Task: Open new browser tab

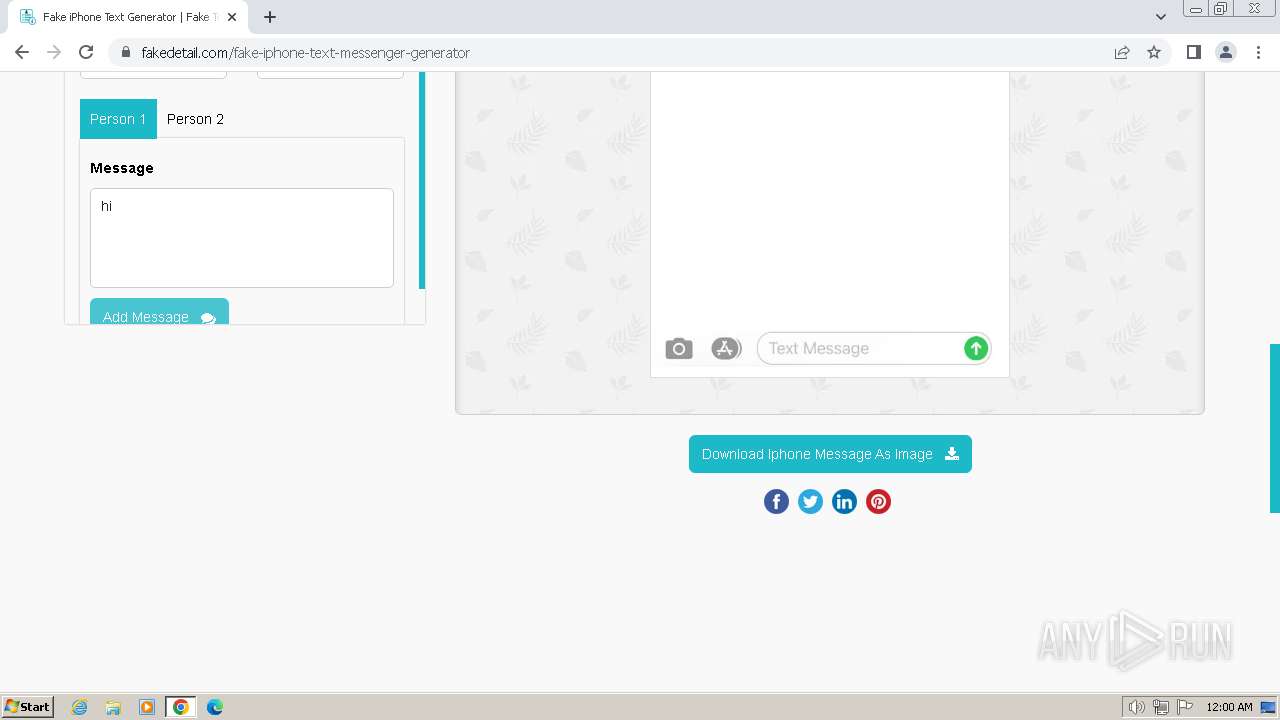Action: pos(270,17)
